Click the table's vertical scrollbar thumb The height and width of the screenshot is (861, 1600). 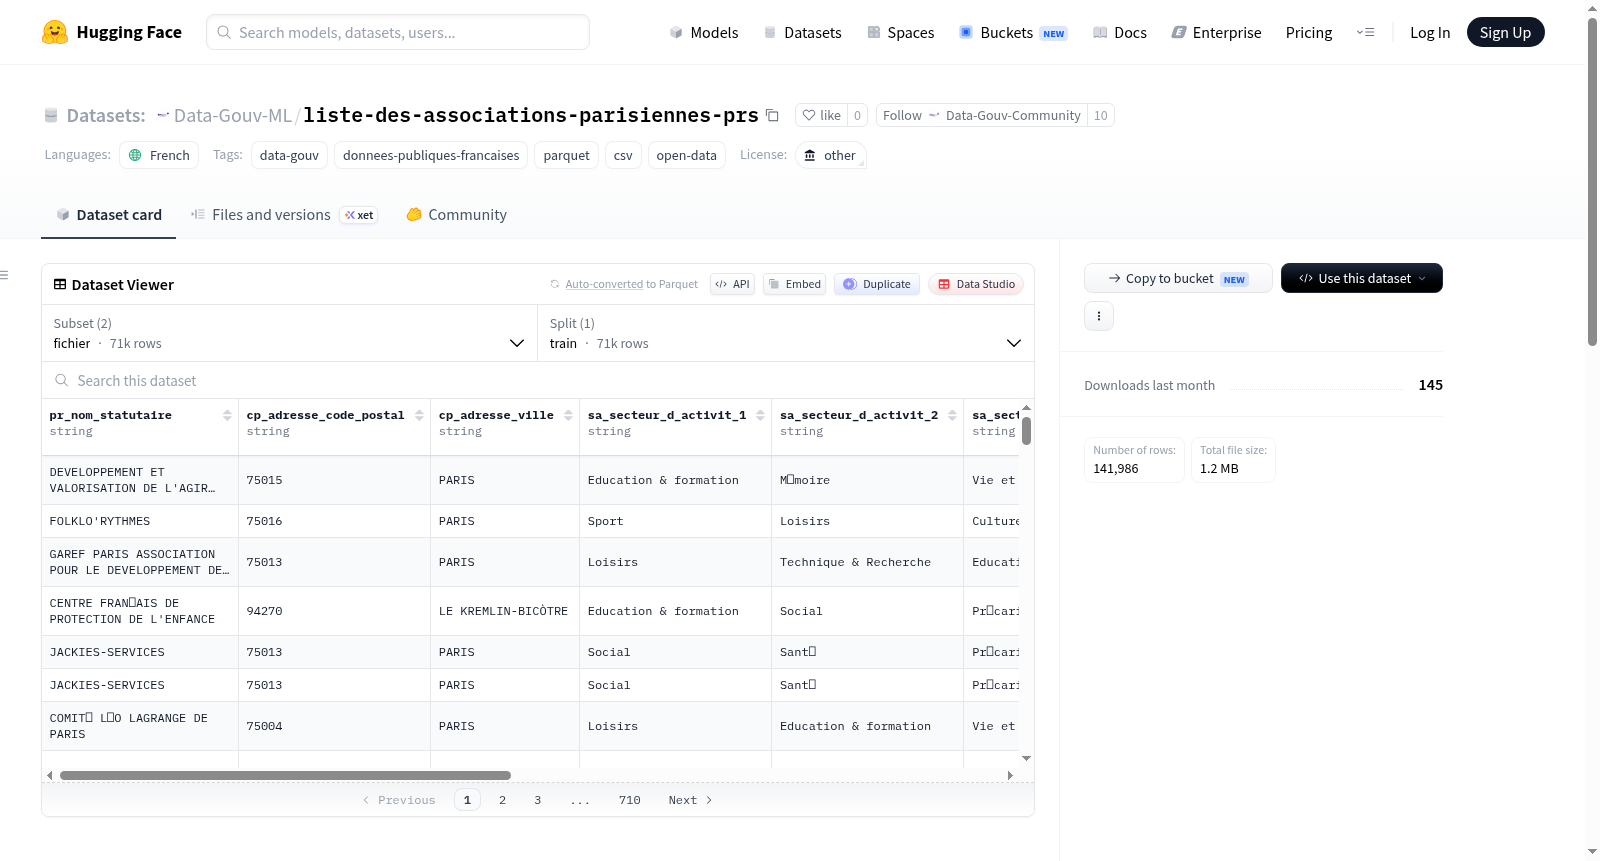tap(1026, 431)
